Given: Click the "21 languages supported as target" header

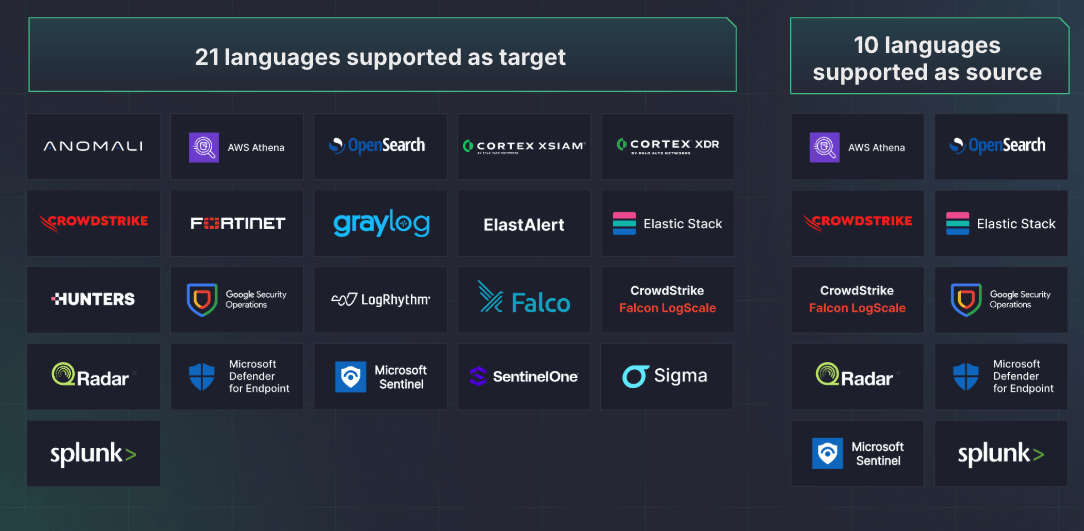Looking at the screenshot, I should coord(382,55).
